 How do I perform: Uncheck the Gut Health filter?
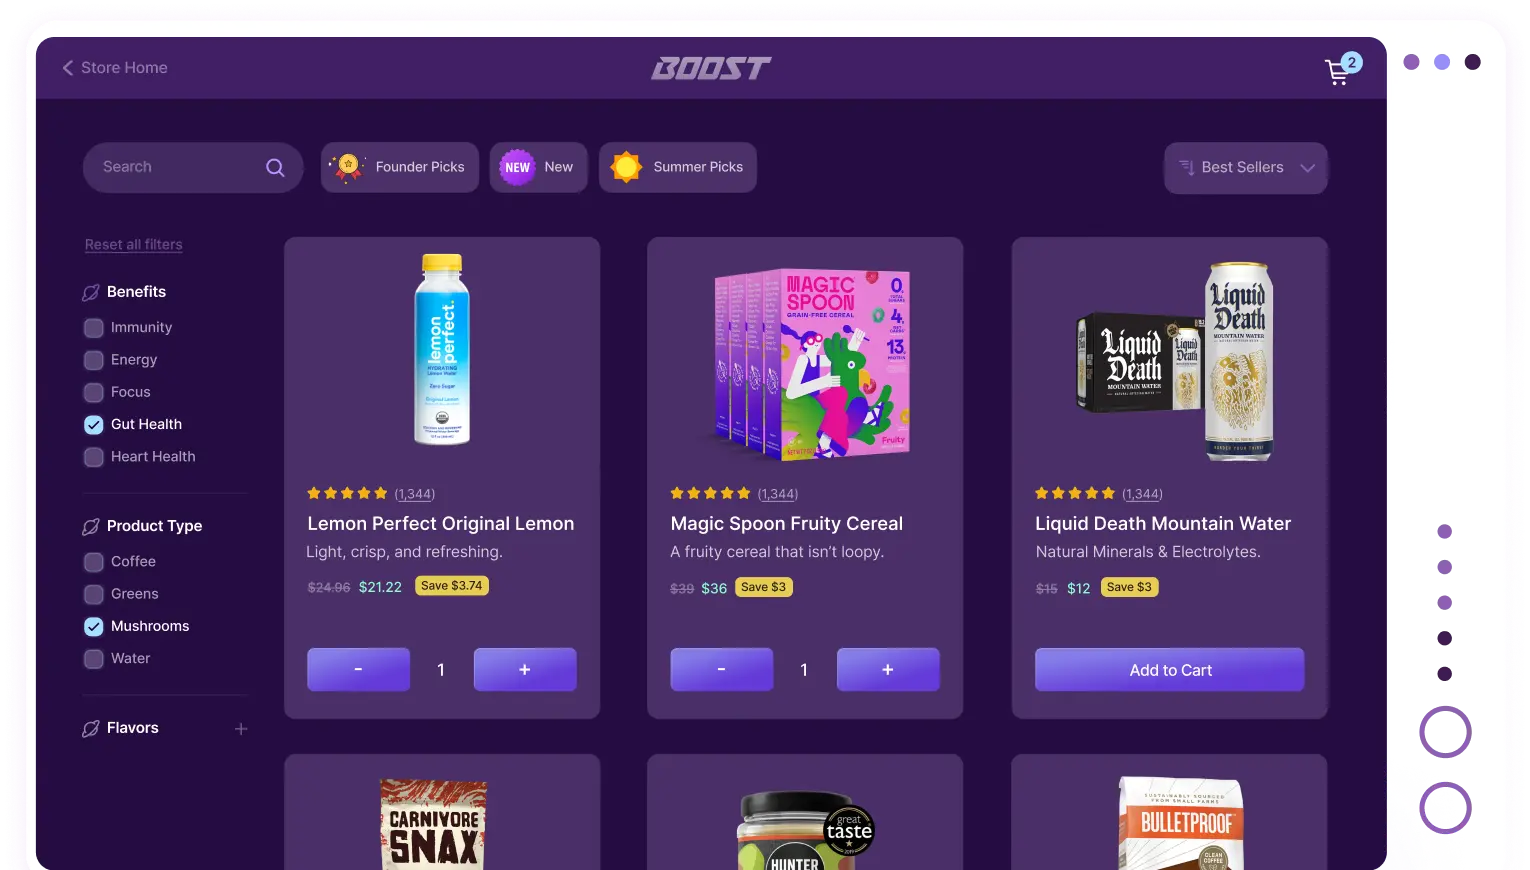[x=94, y=425]
